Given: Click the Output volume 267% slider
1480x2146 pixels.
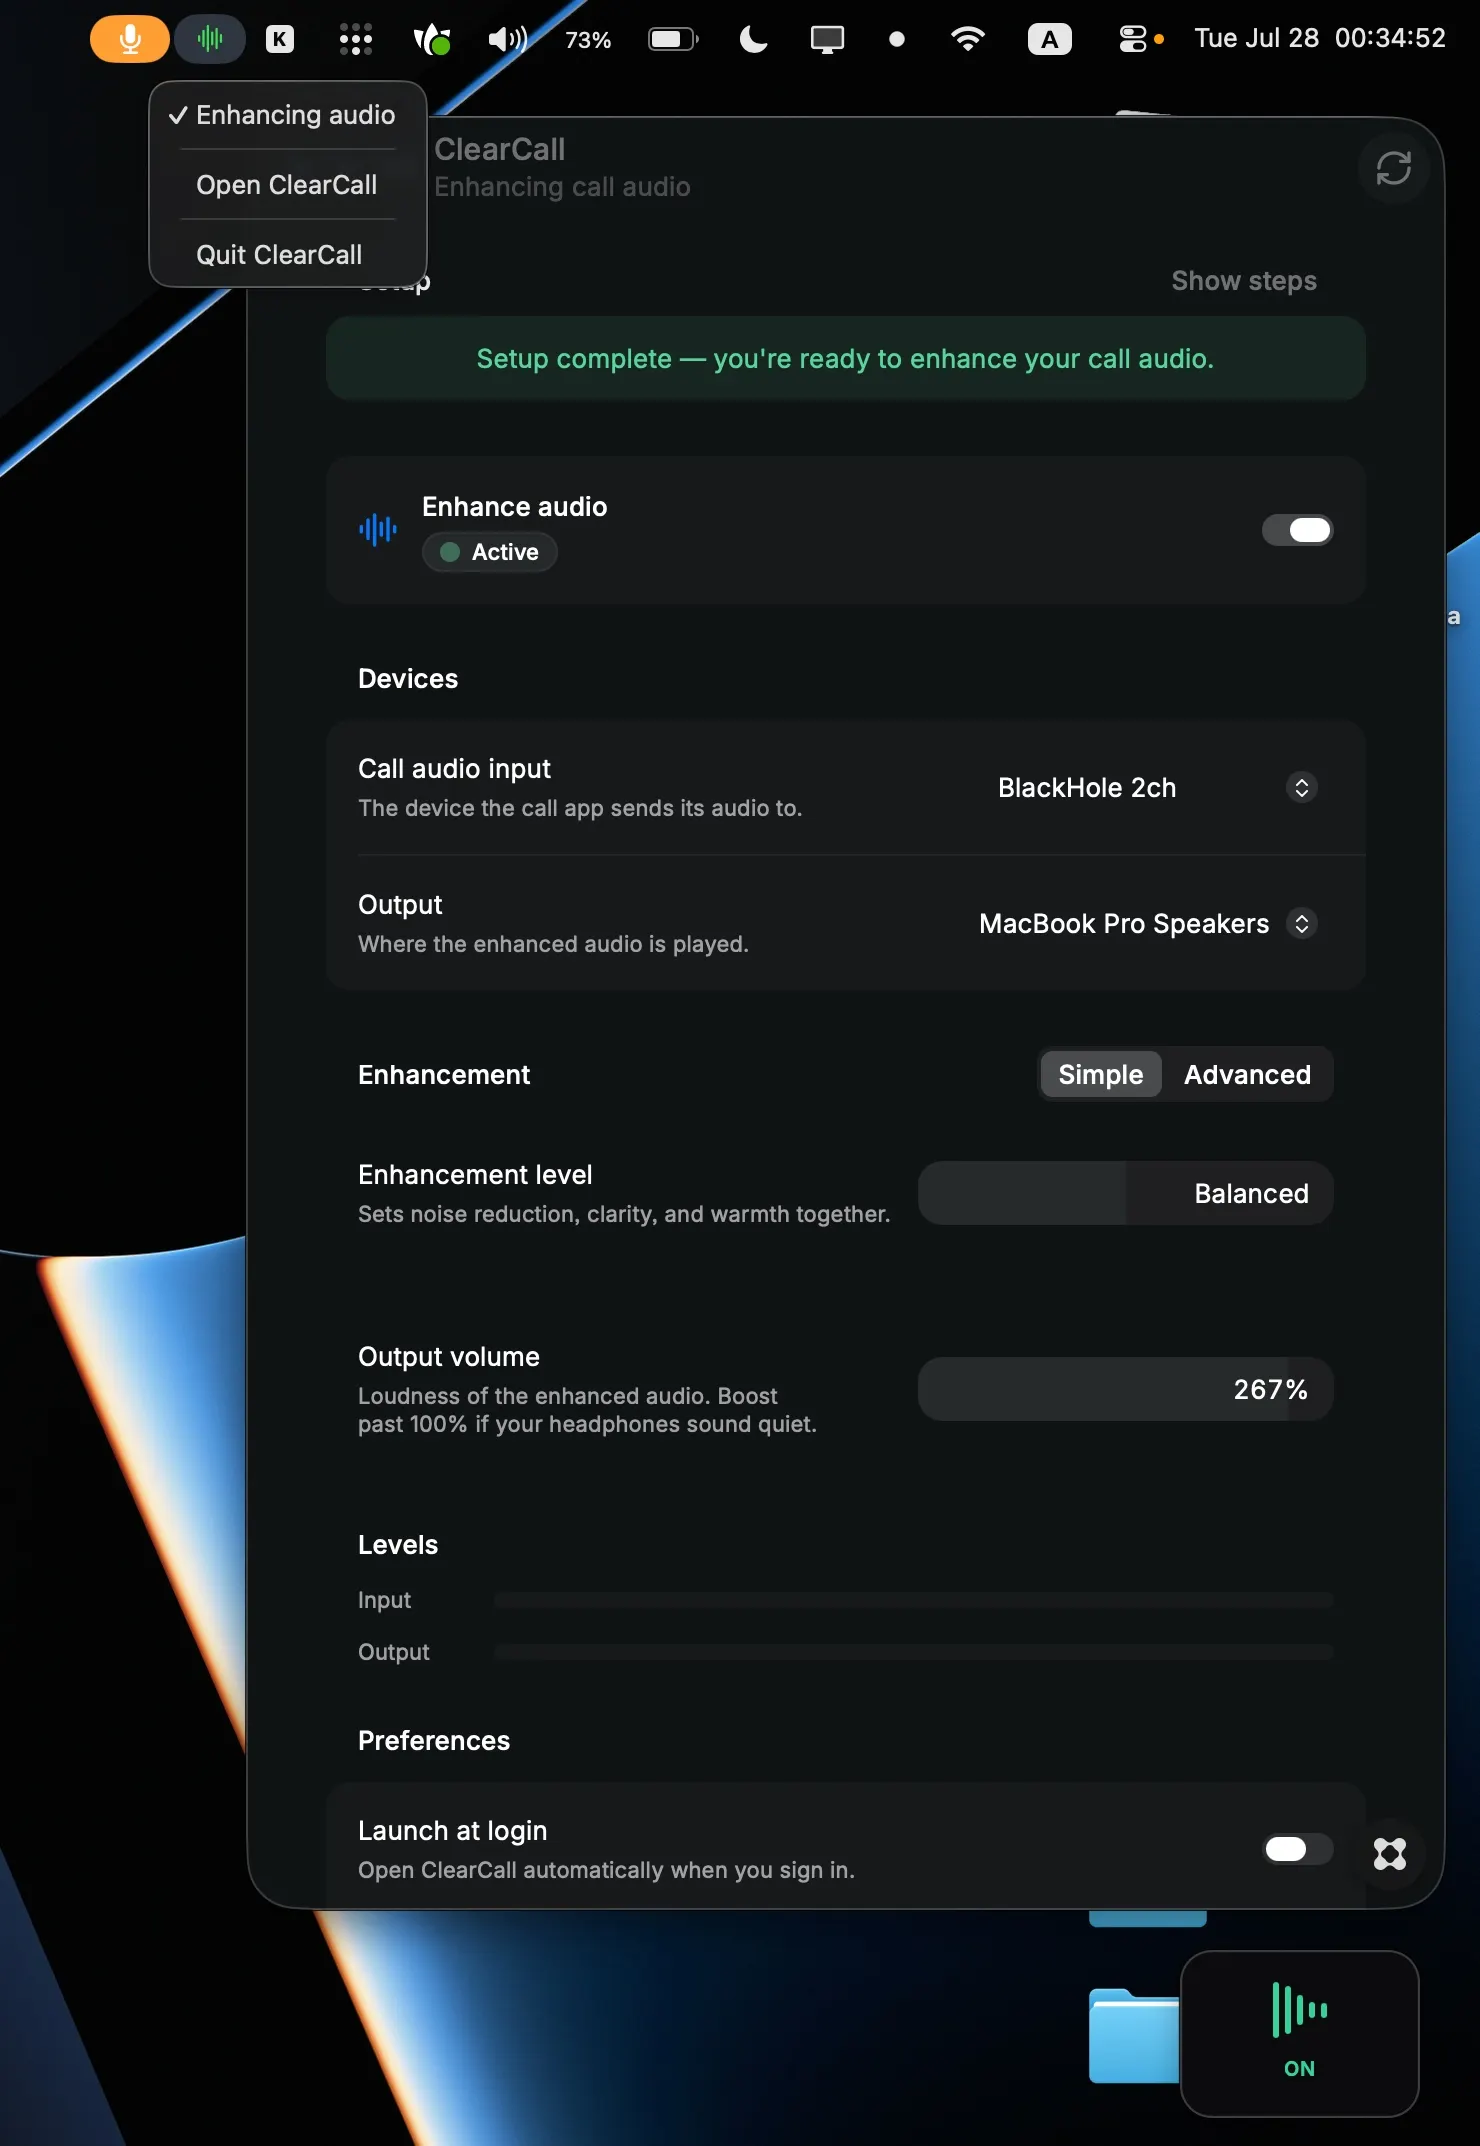Looking at the screenshot, I should [1126, 1389].
